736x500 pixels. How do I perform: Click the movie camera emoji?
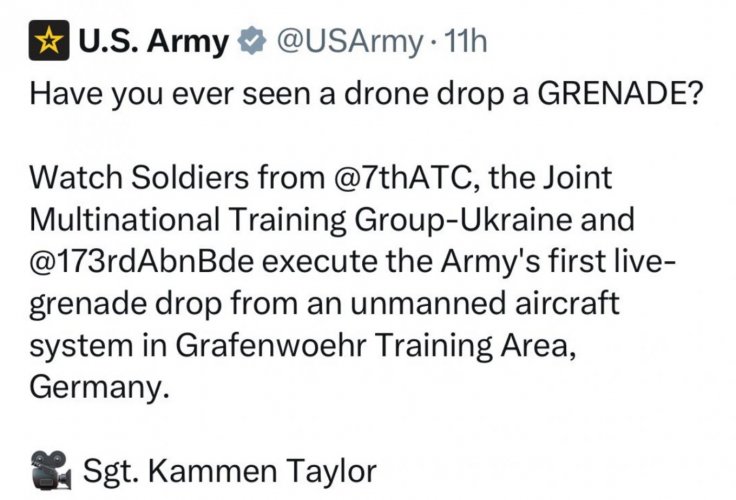click(49, 467)
